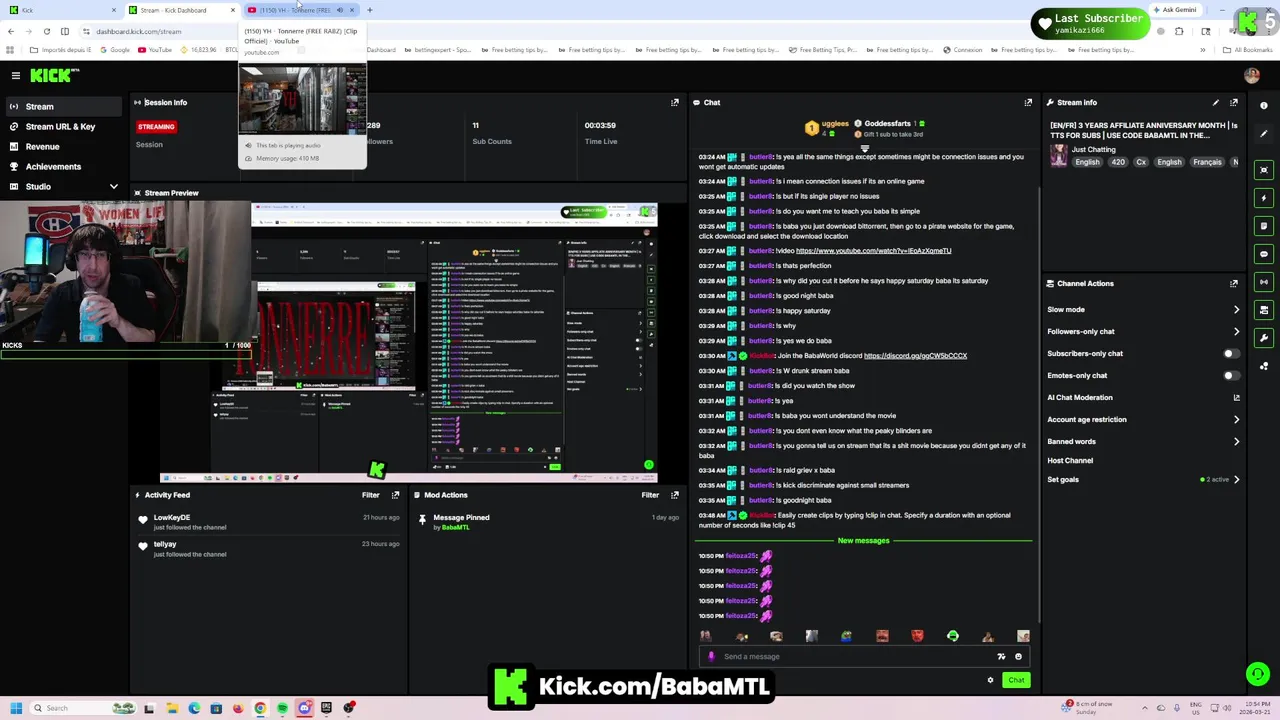
Task: Click the green Chat send button
Action: [x=1016, y=680]
